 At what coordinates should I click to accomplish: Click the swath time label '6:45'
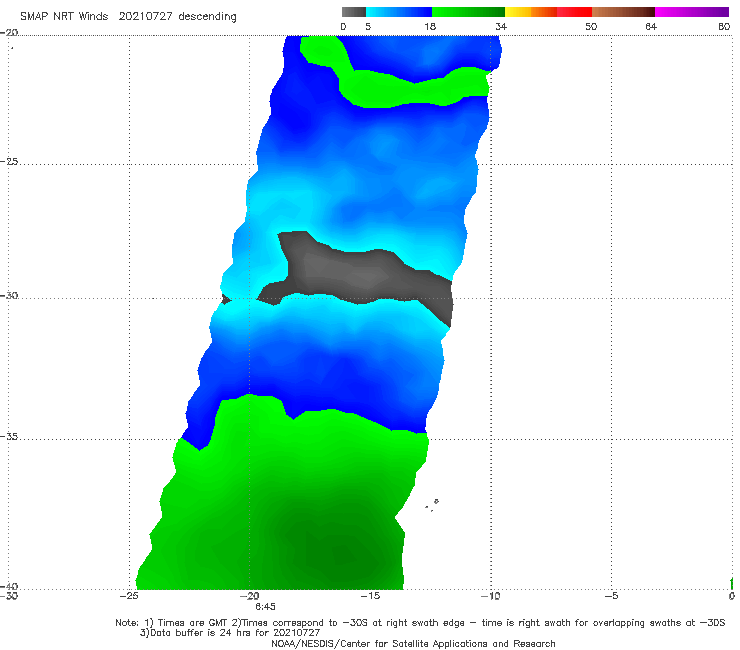tap(265, 607)
